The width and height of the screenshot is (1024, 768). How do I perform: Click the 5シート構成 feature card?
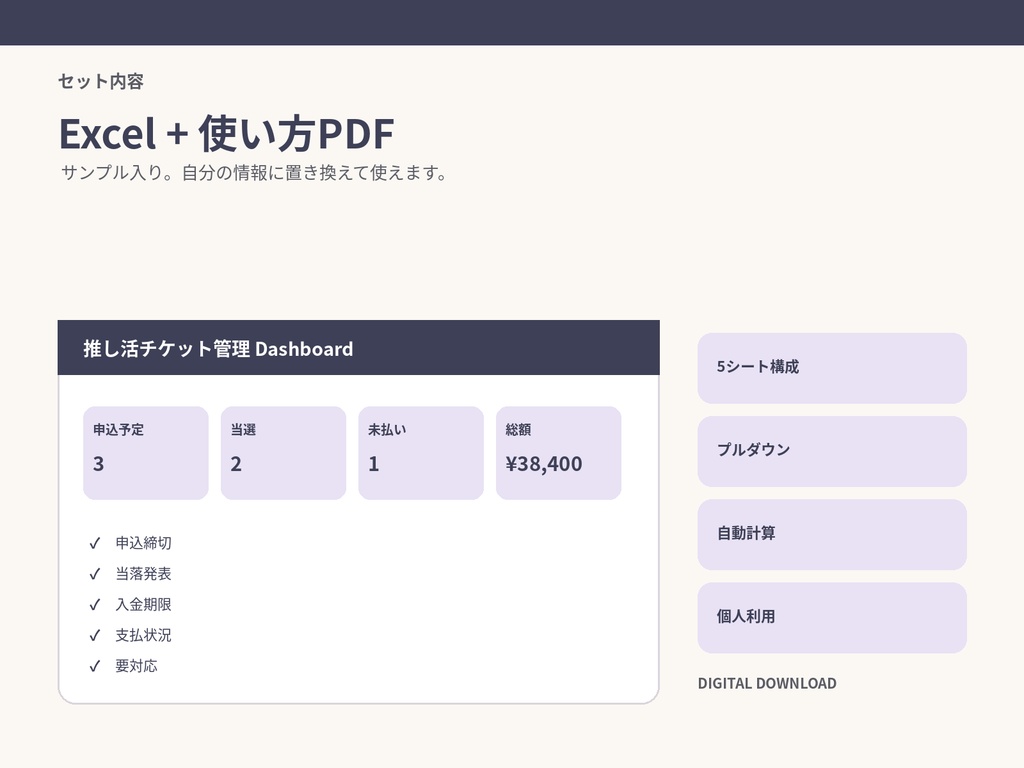(832, 368)
